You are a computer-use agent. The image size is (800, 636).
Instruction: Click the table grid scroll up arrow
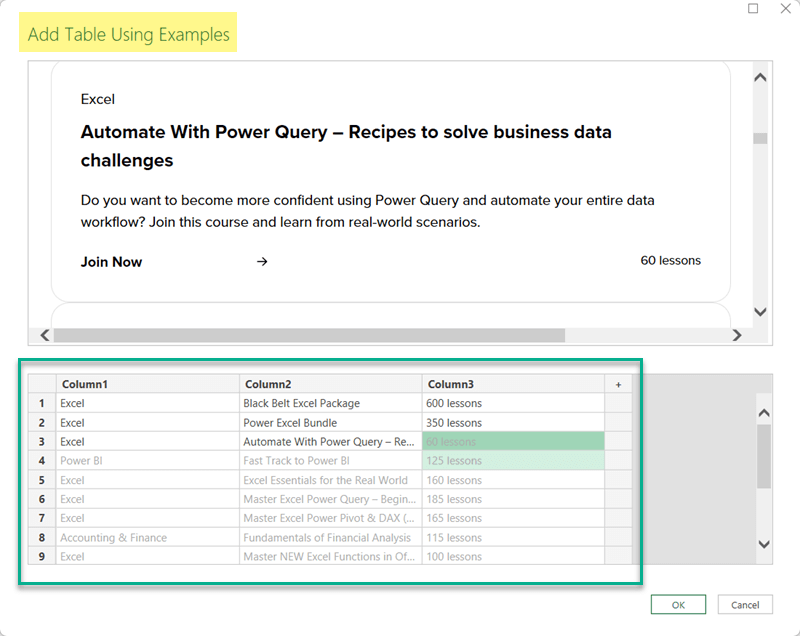click(x=764, y=413)
